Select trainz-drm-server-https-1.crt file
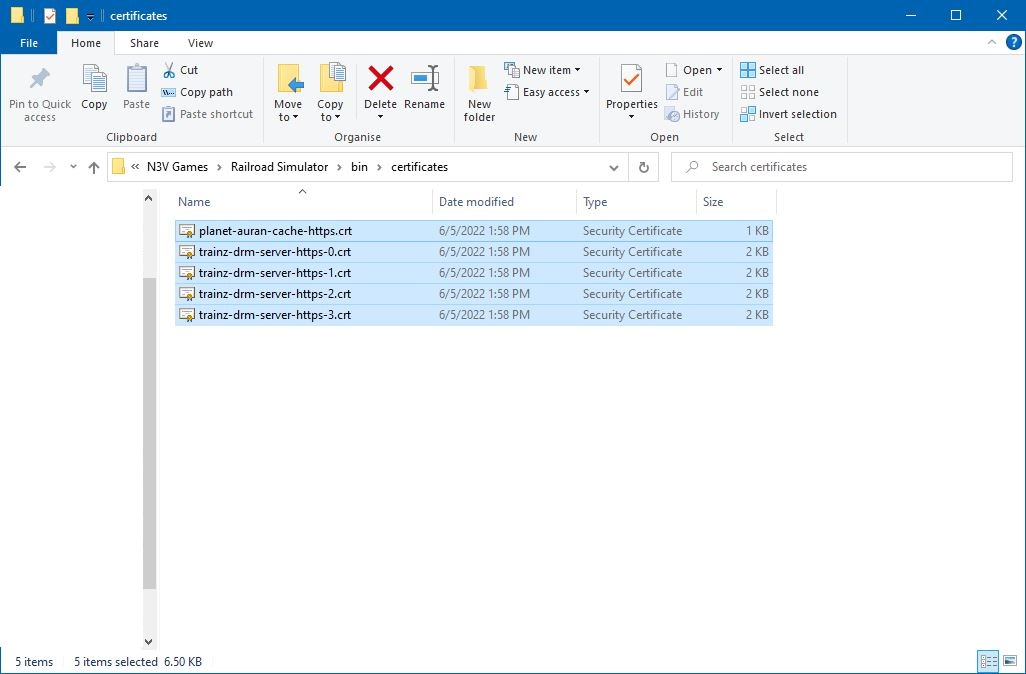This screenshot has height=674, width=1026. click(x=474, y=273)
